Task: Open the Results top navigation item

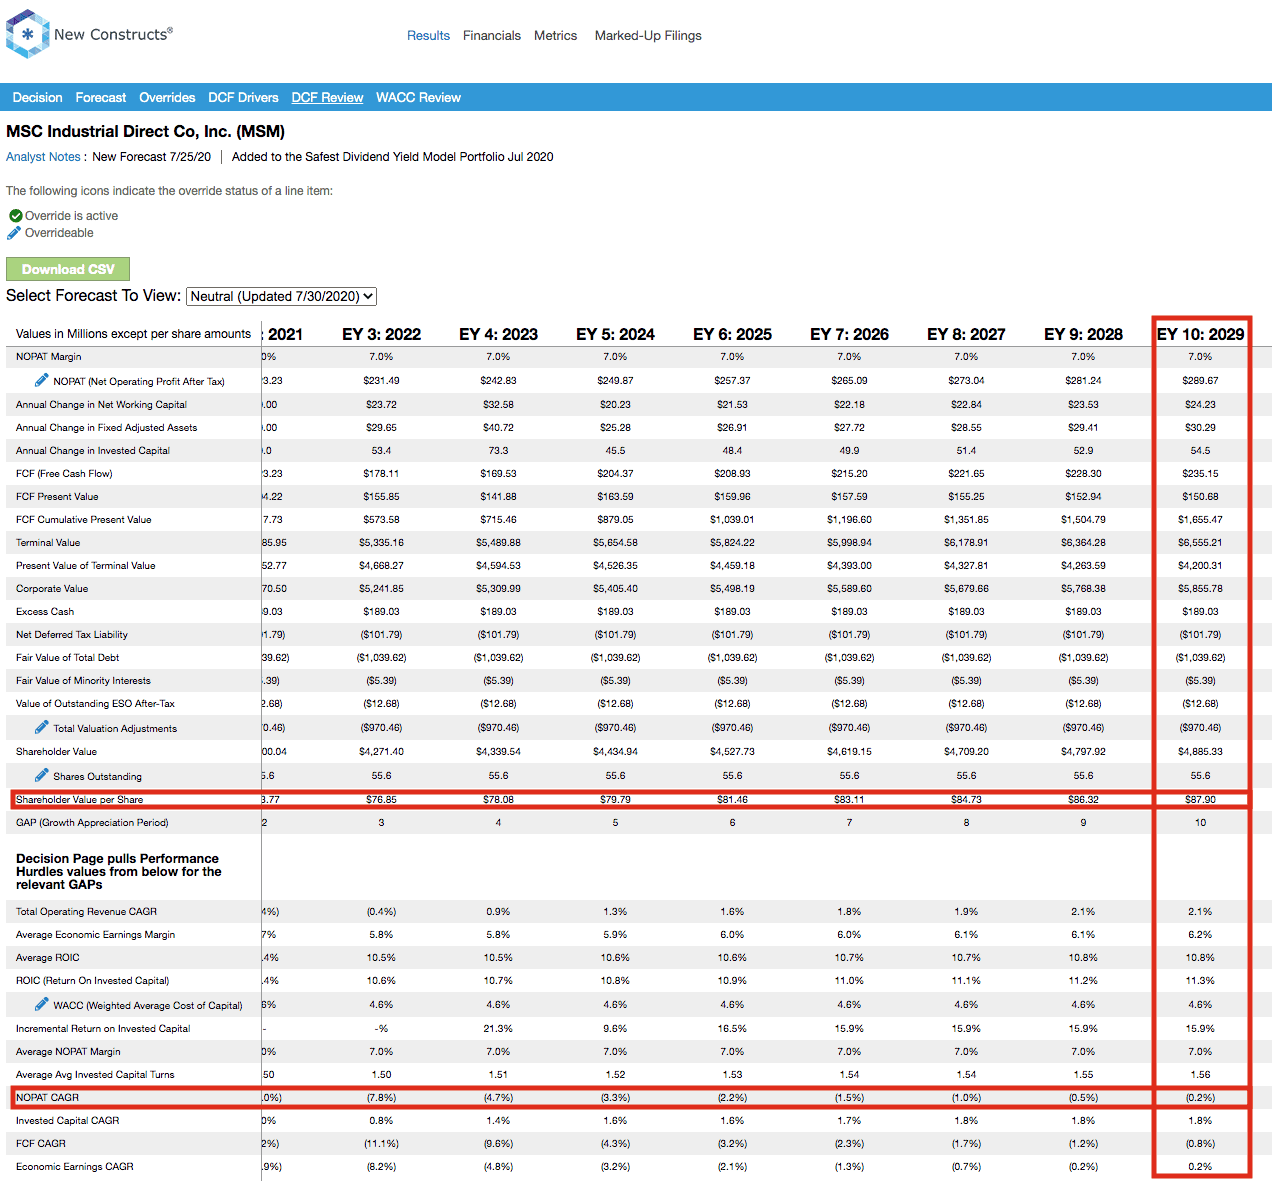Action: click(428, 35)
